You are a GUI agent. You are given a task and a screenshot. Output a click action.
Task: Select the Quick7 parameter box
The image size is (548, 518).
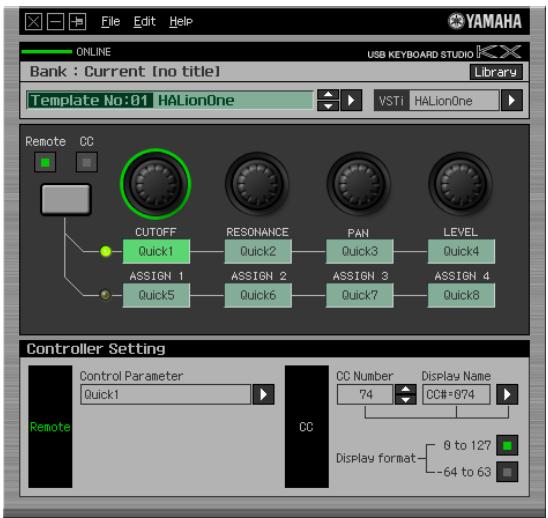(360, 295)
